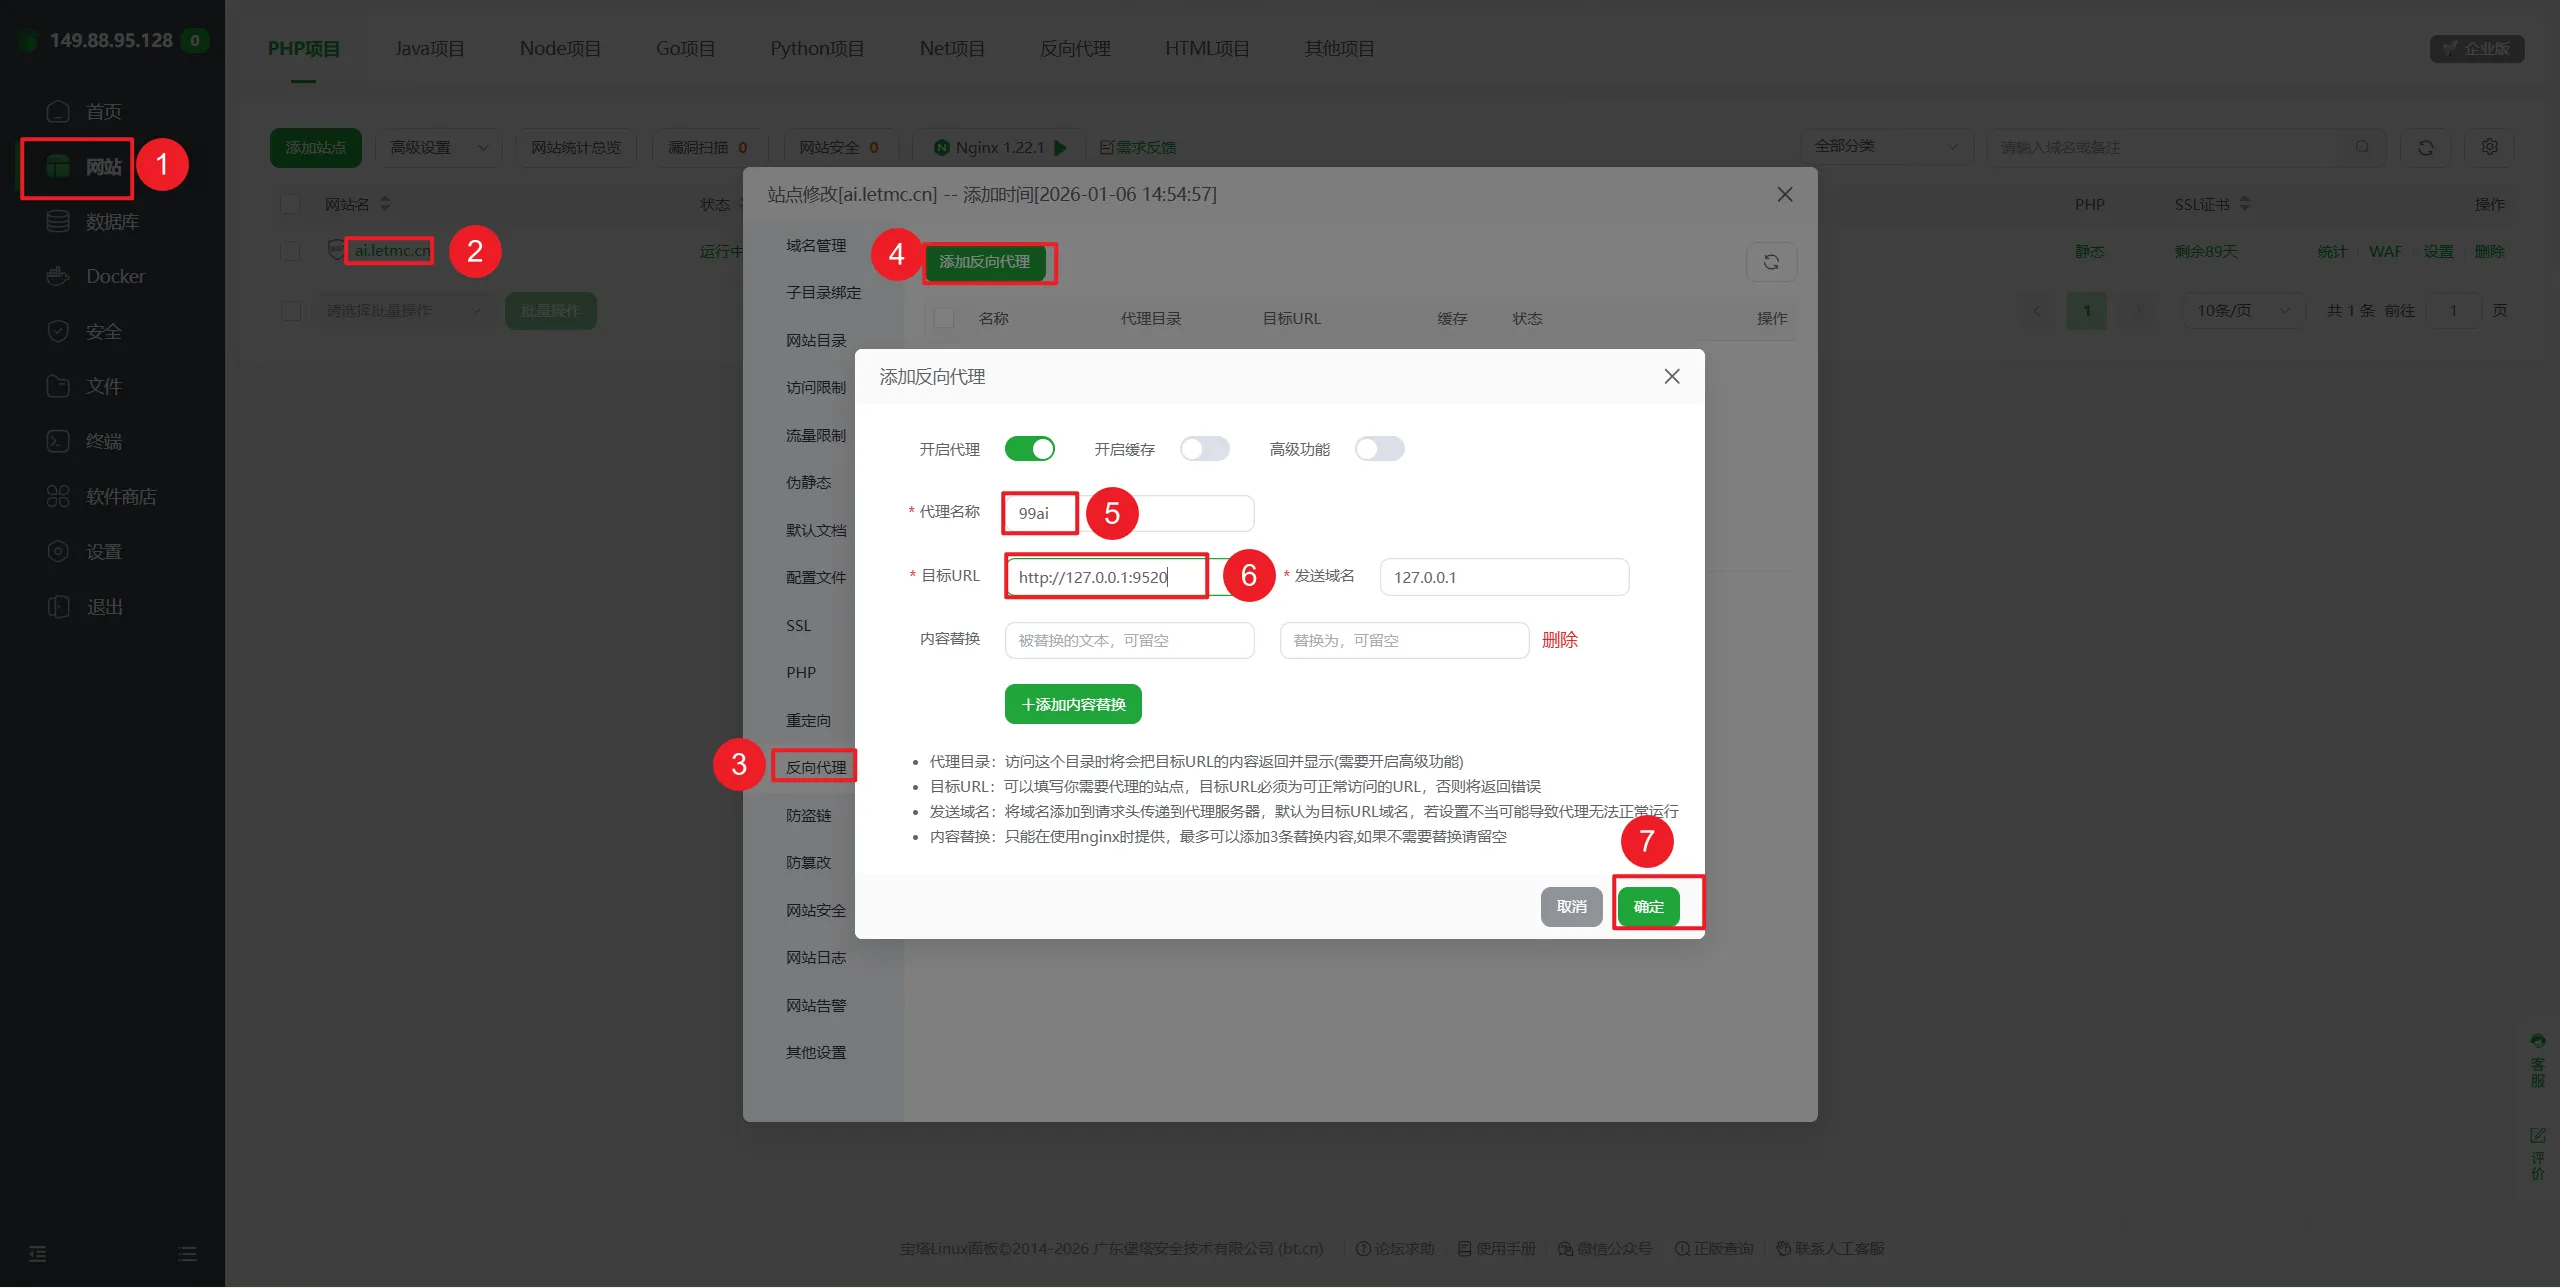This screenshot has height=1288, width=2560.
Task: Click the terminal (终端) icon
Action: point(58,441)
